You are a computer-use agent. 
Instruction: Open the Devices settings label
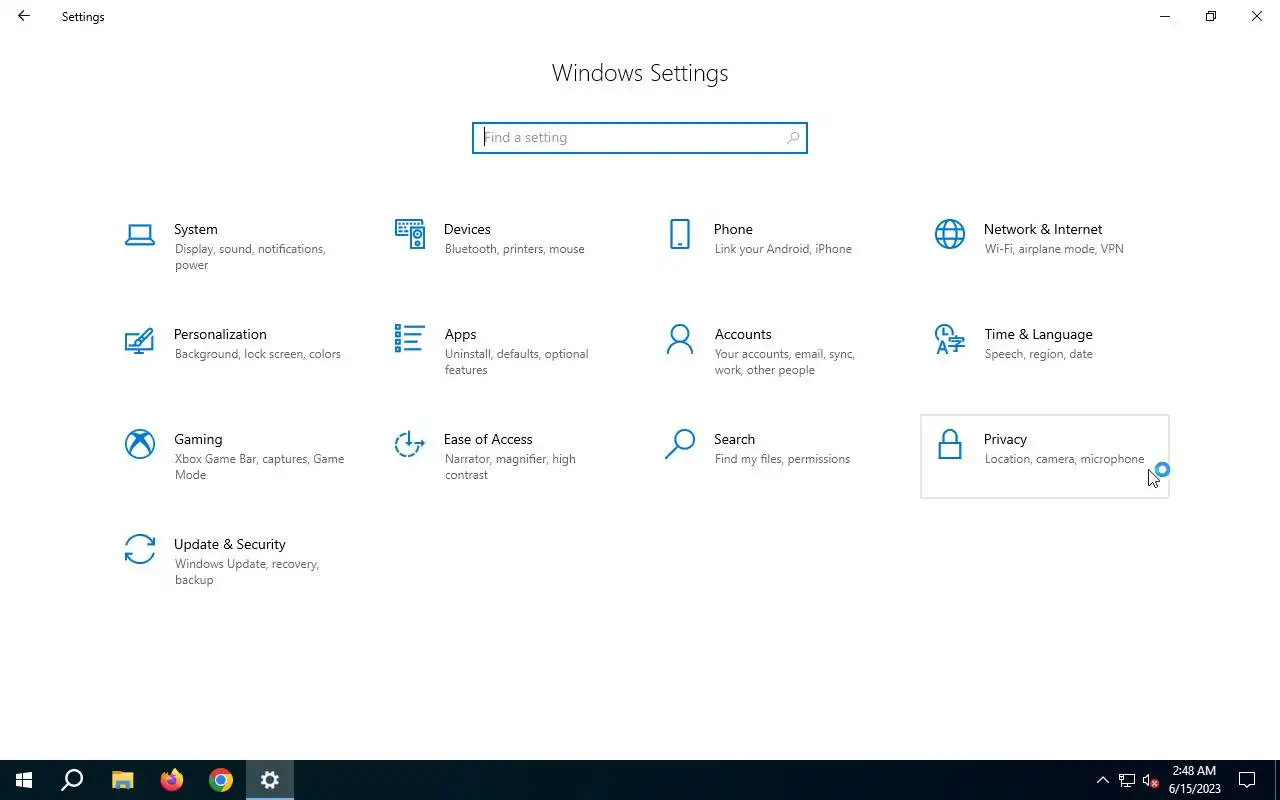coord(467,229)
